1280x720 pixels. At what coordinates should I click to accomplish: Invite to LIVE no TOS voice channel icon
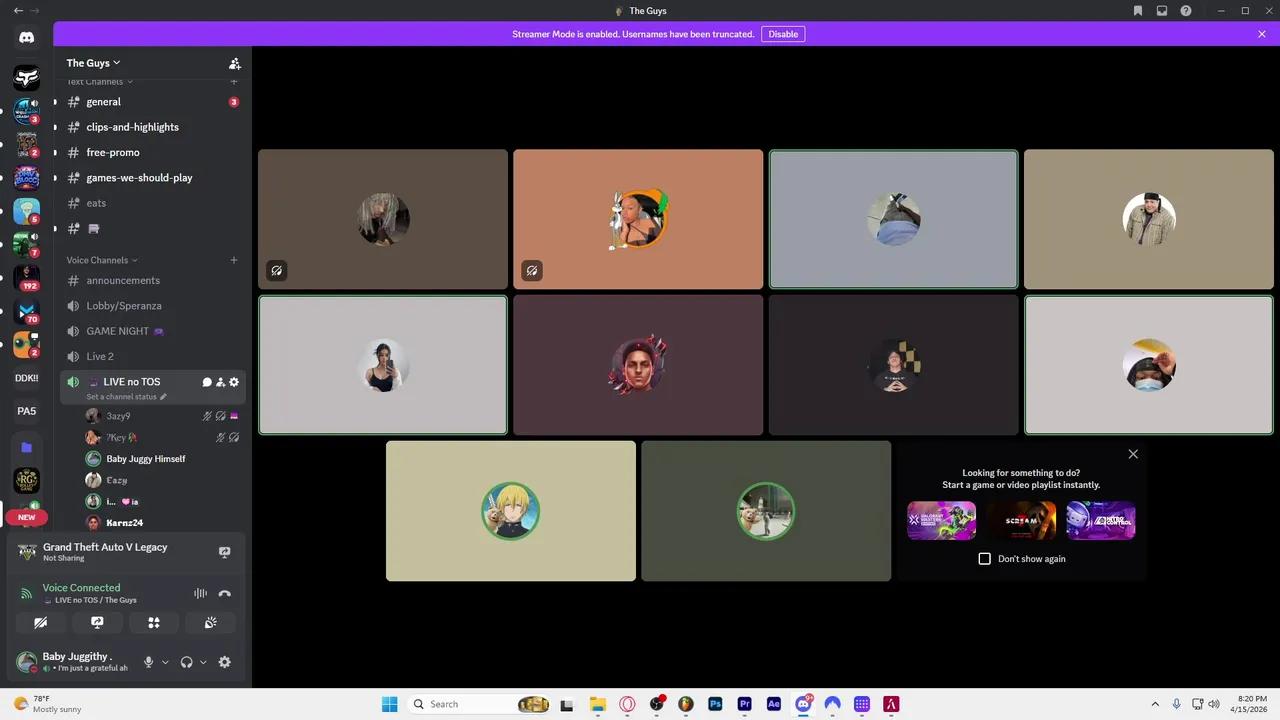[x=221, y=382]
